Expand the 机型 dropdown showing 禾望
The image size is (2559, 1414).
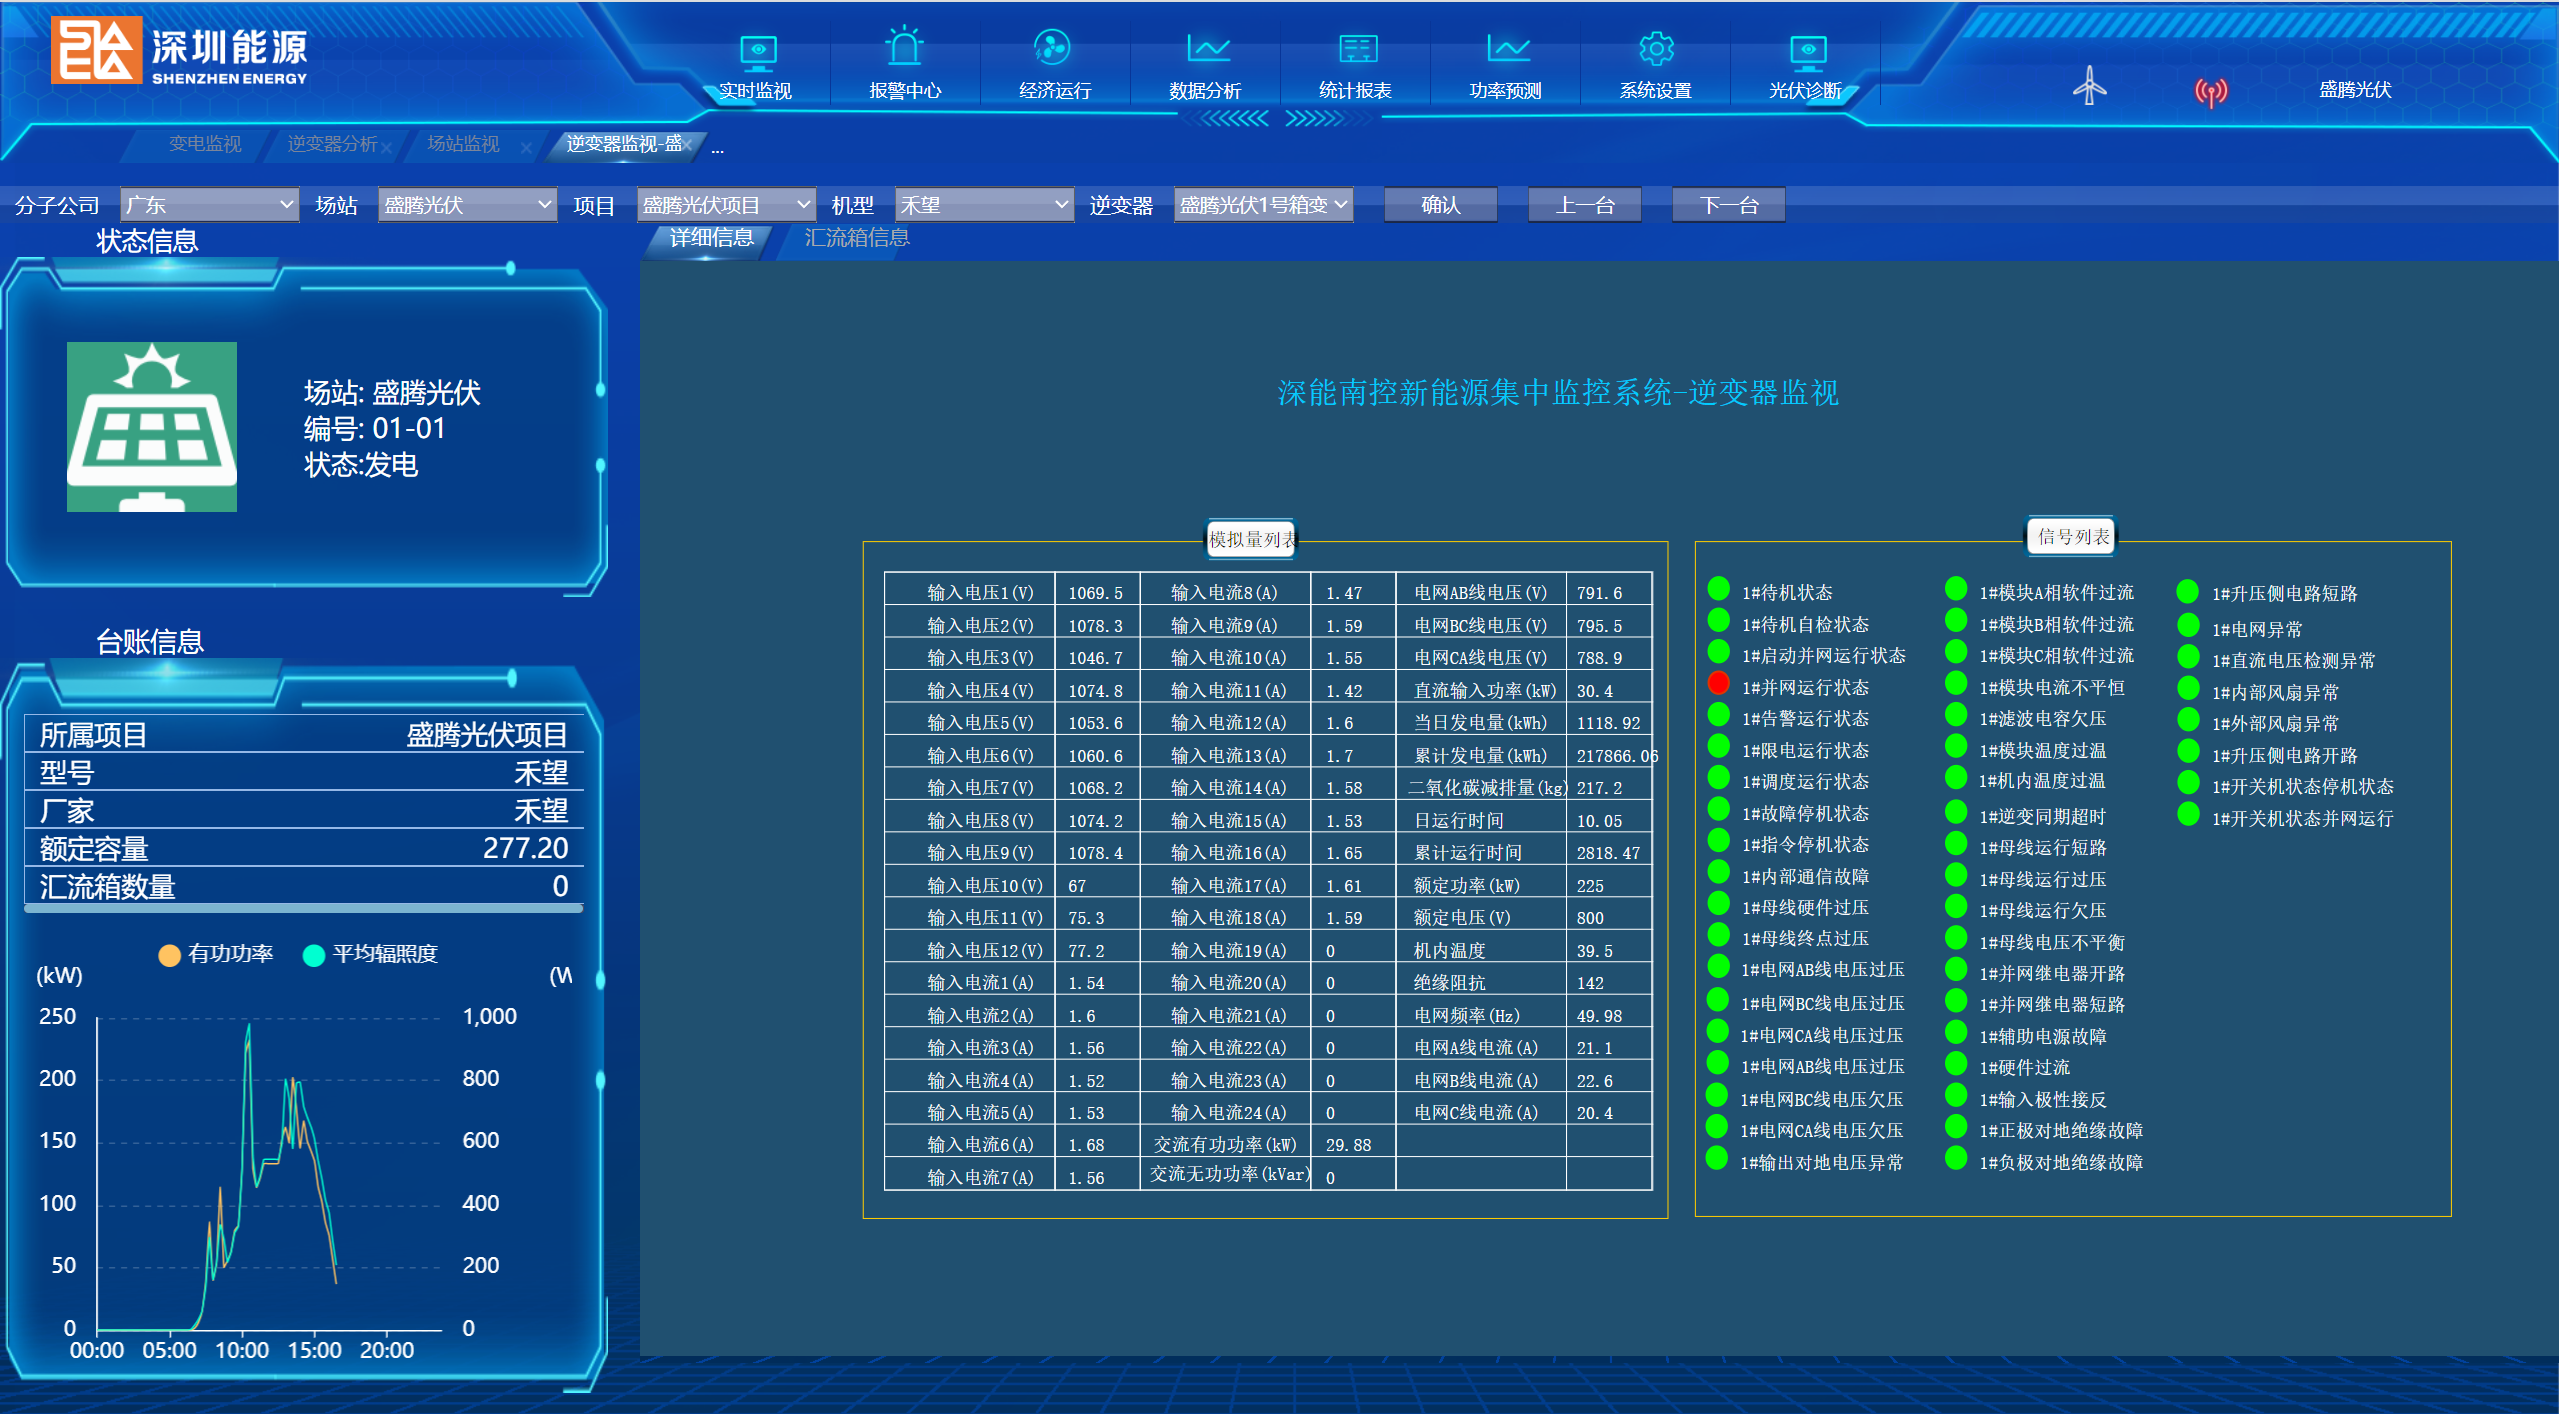click(x=984, y=205)
